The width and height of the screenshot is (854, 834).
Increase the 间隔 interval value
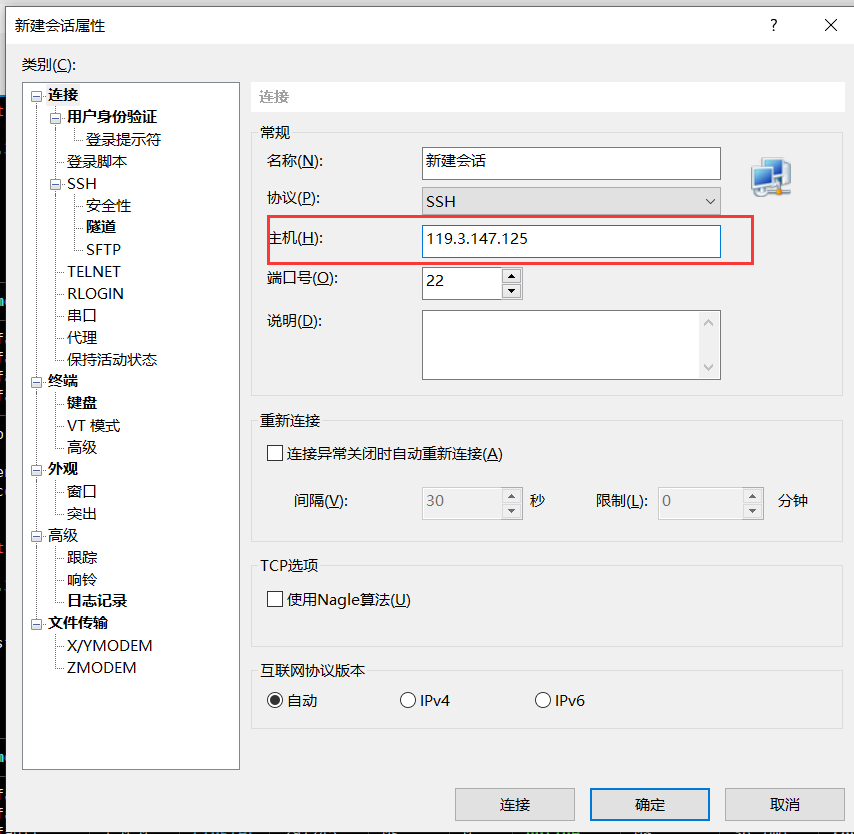pyautogui.click(x=511, y=496)
